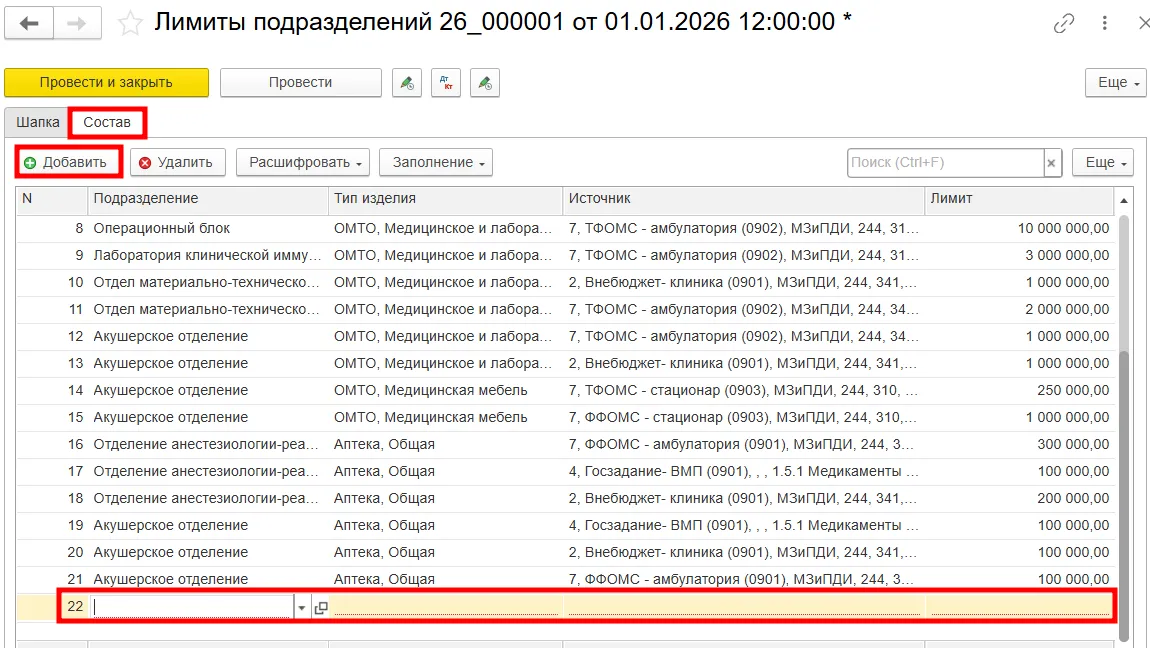
Task: Open the Дт/Кт postings report icon
Action: point(446,83)
